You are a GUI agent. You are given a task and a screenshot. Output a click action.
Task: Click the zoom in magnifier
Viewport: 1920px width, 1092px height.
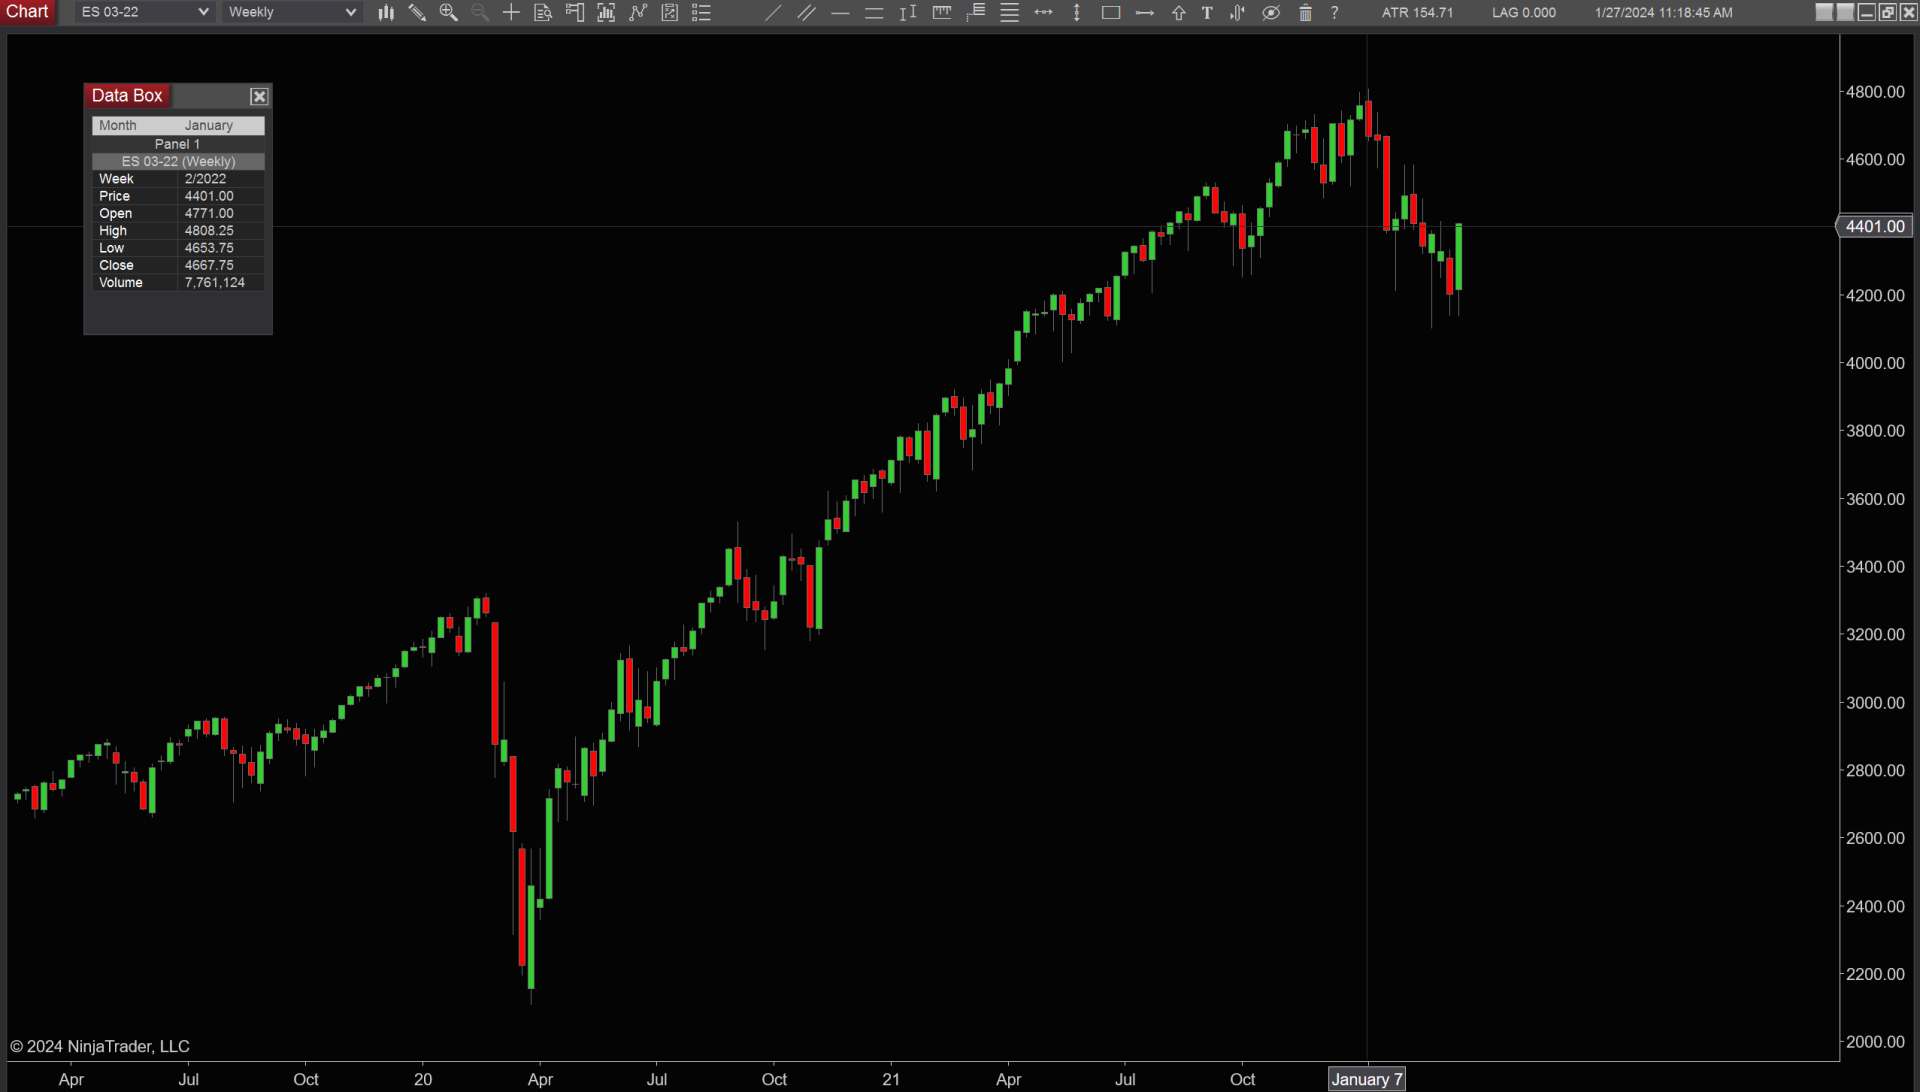click(x=448, y=13)
